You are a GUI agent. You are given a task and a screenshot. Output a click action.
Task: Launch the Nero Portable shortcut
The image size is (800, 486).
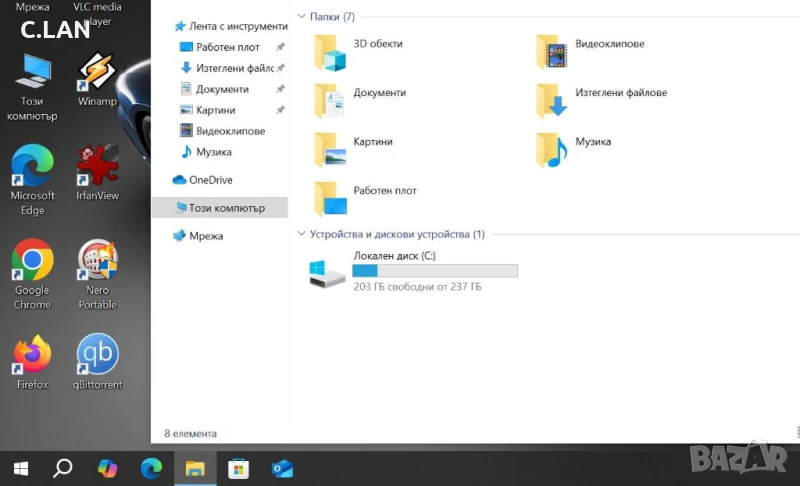click(97, 262)
